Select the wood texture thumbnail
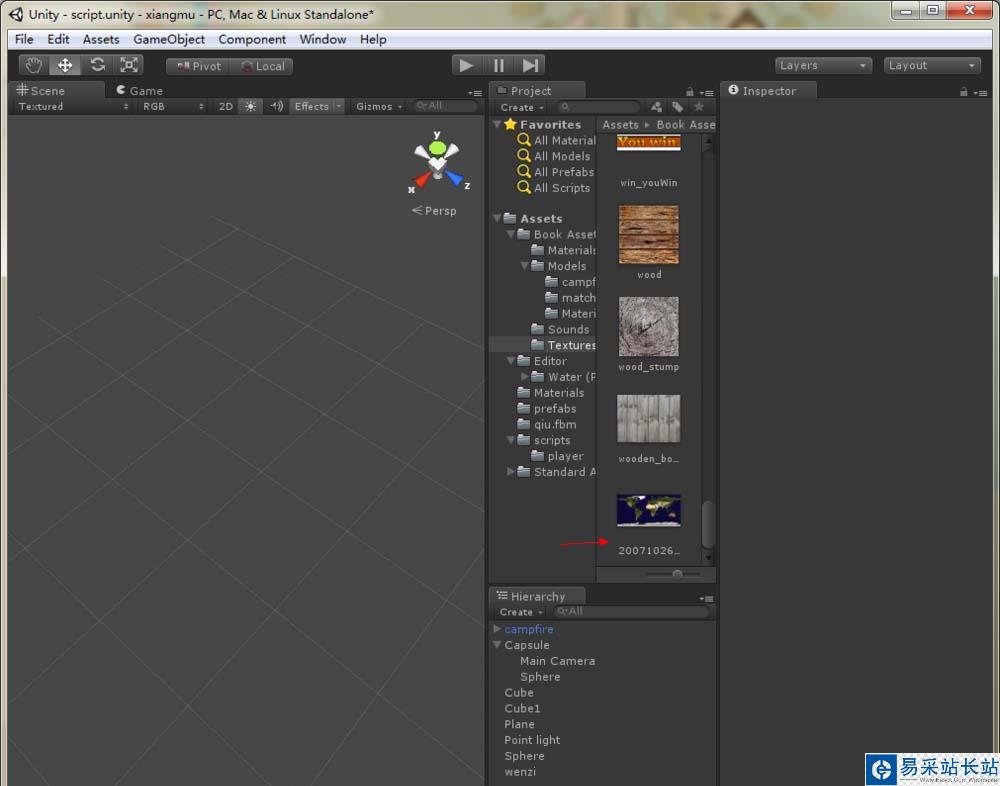The height and width of the screenshot is (786, 1000). [649, 234]
